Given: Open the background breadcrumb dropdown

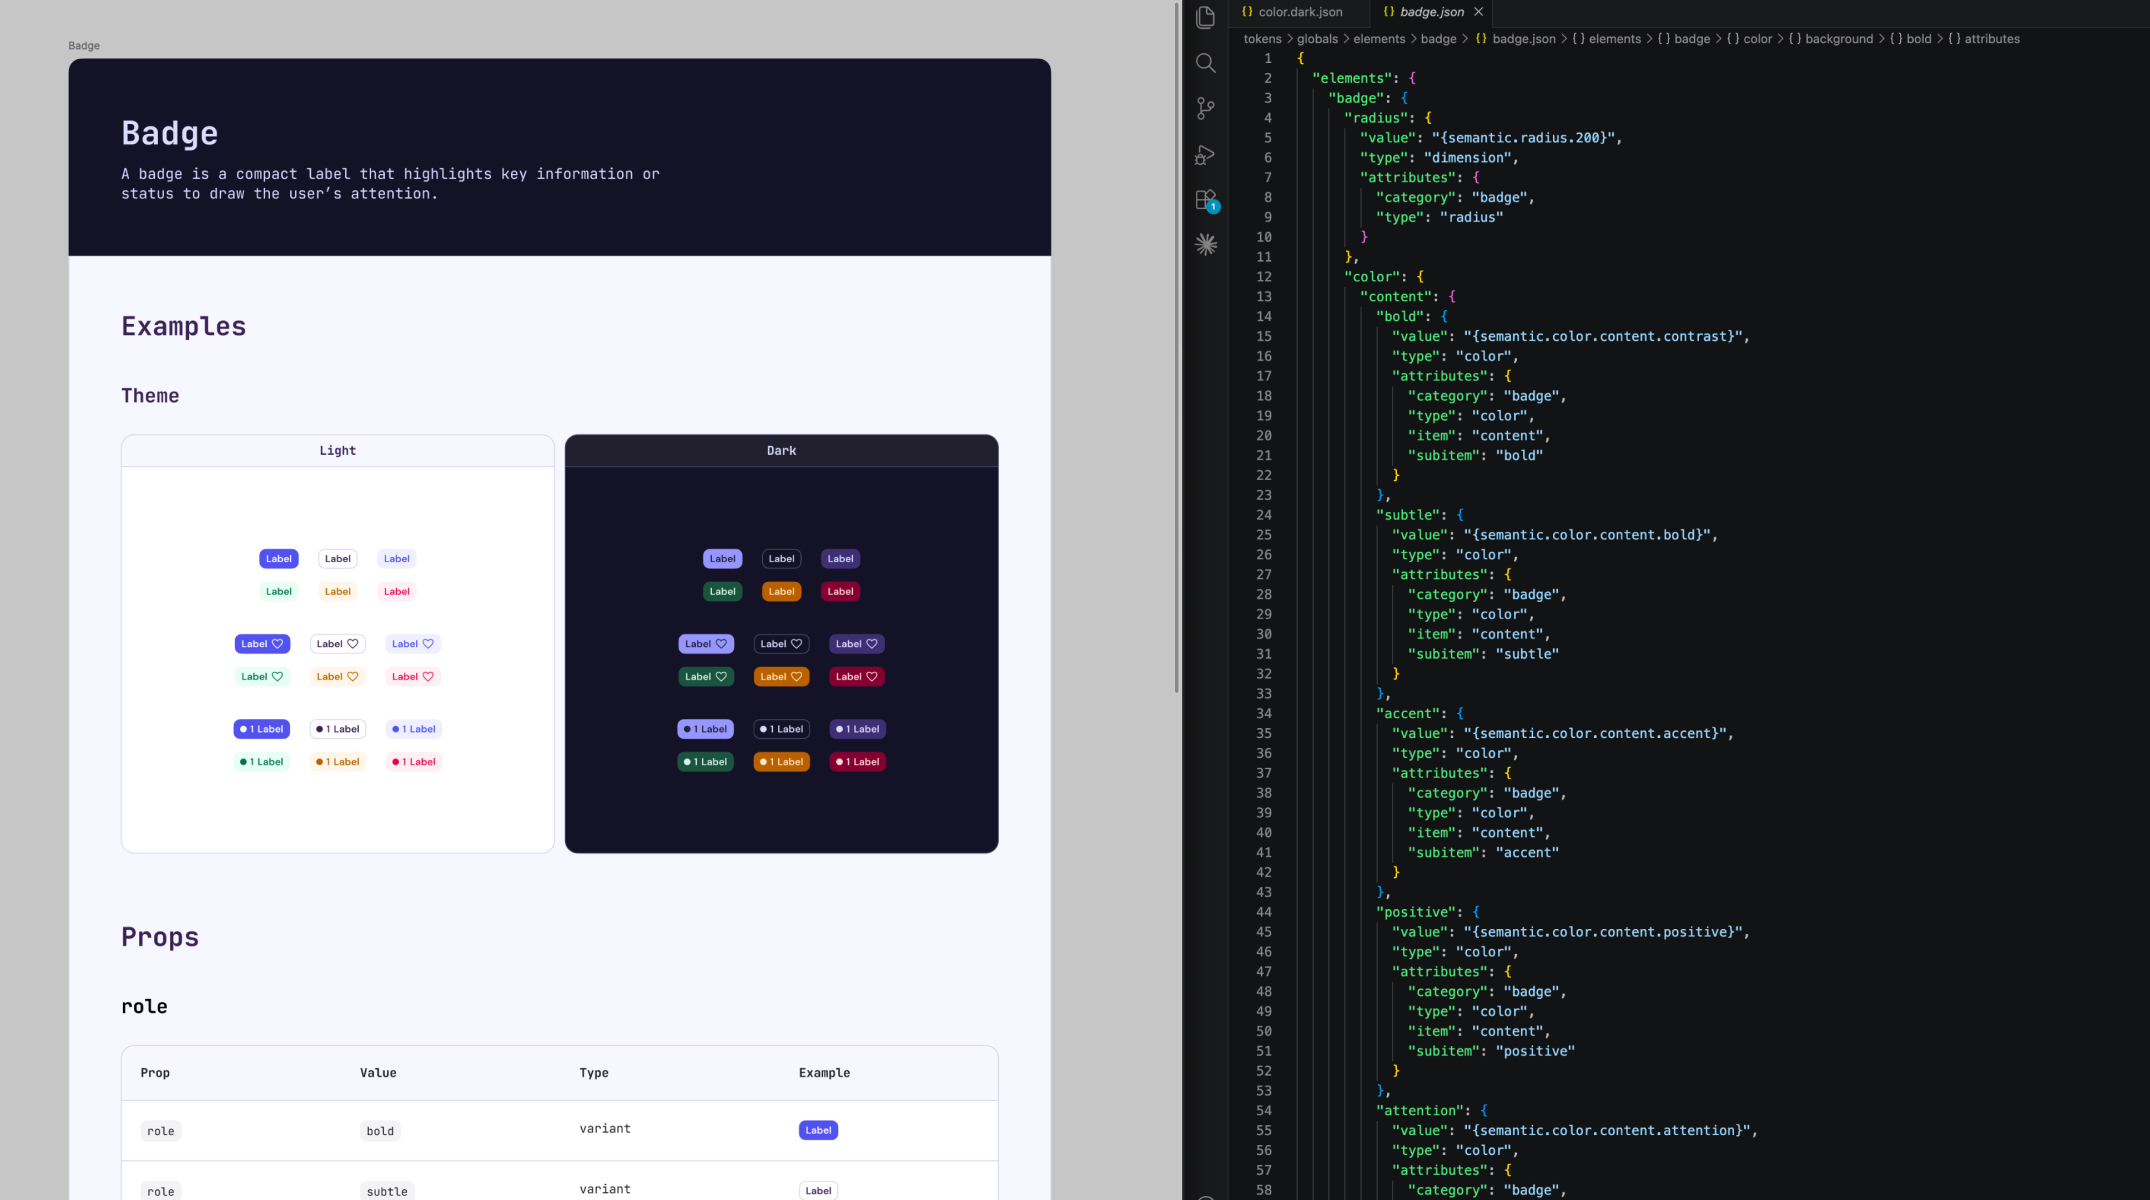Looking at the screenshot, I should pos(1833,38).
